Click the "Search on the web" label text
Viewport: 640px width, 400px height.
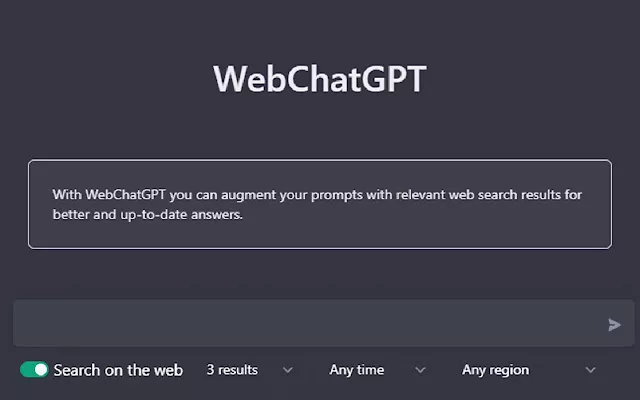pos(118,370)
